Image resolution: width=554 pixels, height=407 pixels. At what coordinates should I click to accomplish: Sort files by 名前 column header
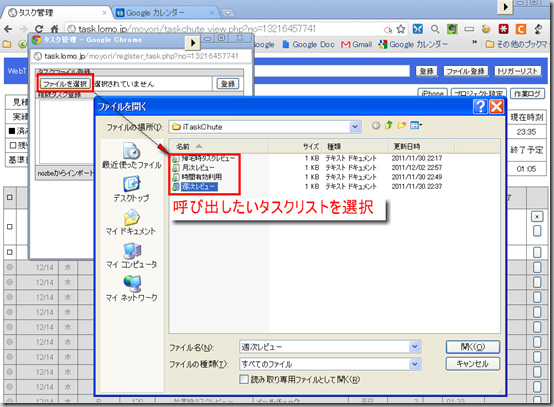pyautogui.click(x=219, y=146)
